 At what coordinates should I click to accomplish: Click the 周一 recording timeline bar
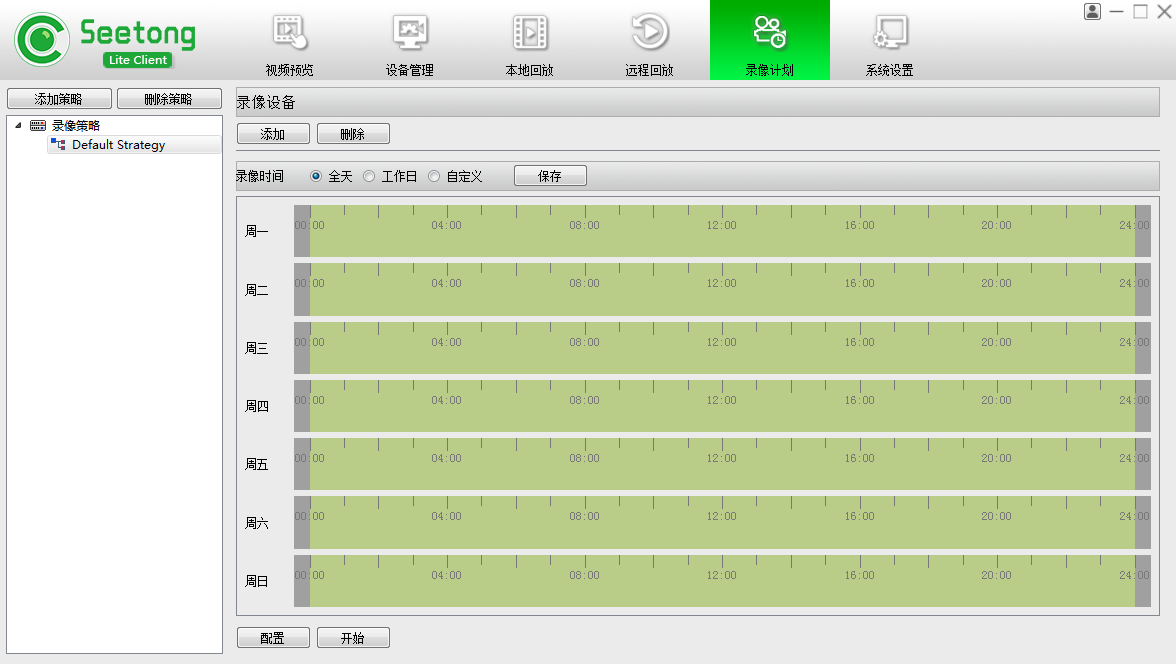720,229
